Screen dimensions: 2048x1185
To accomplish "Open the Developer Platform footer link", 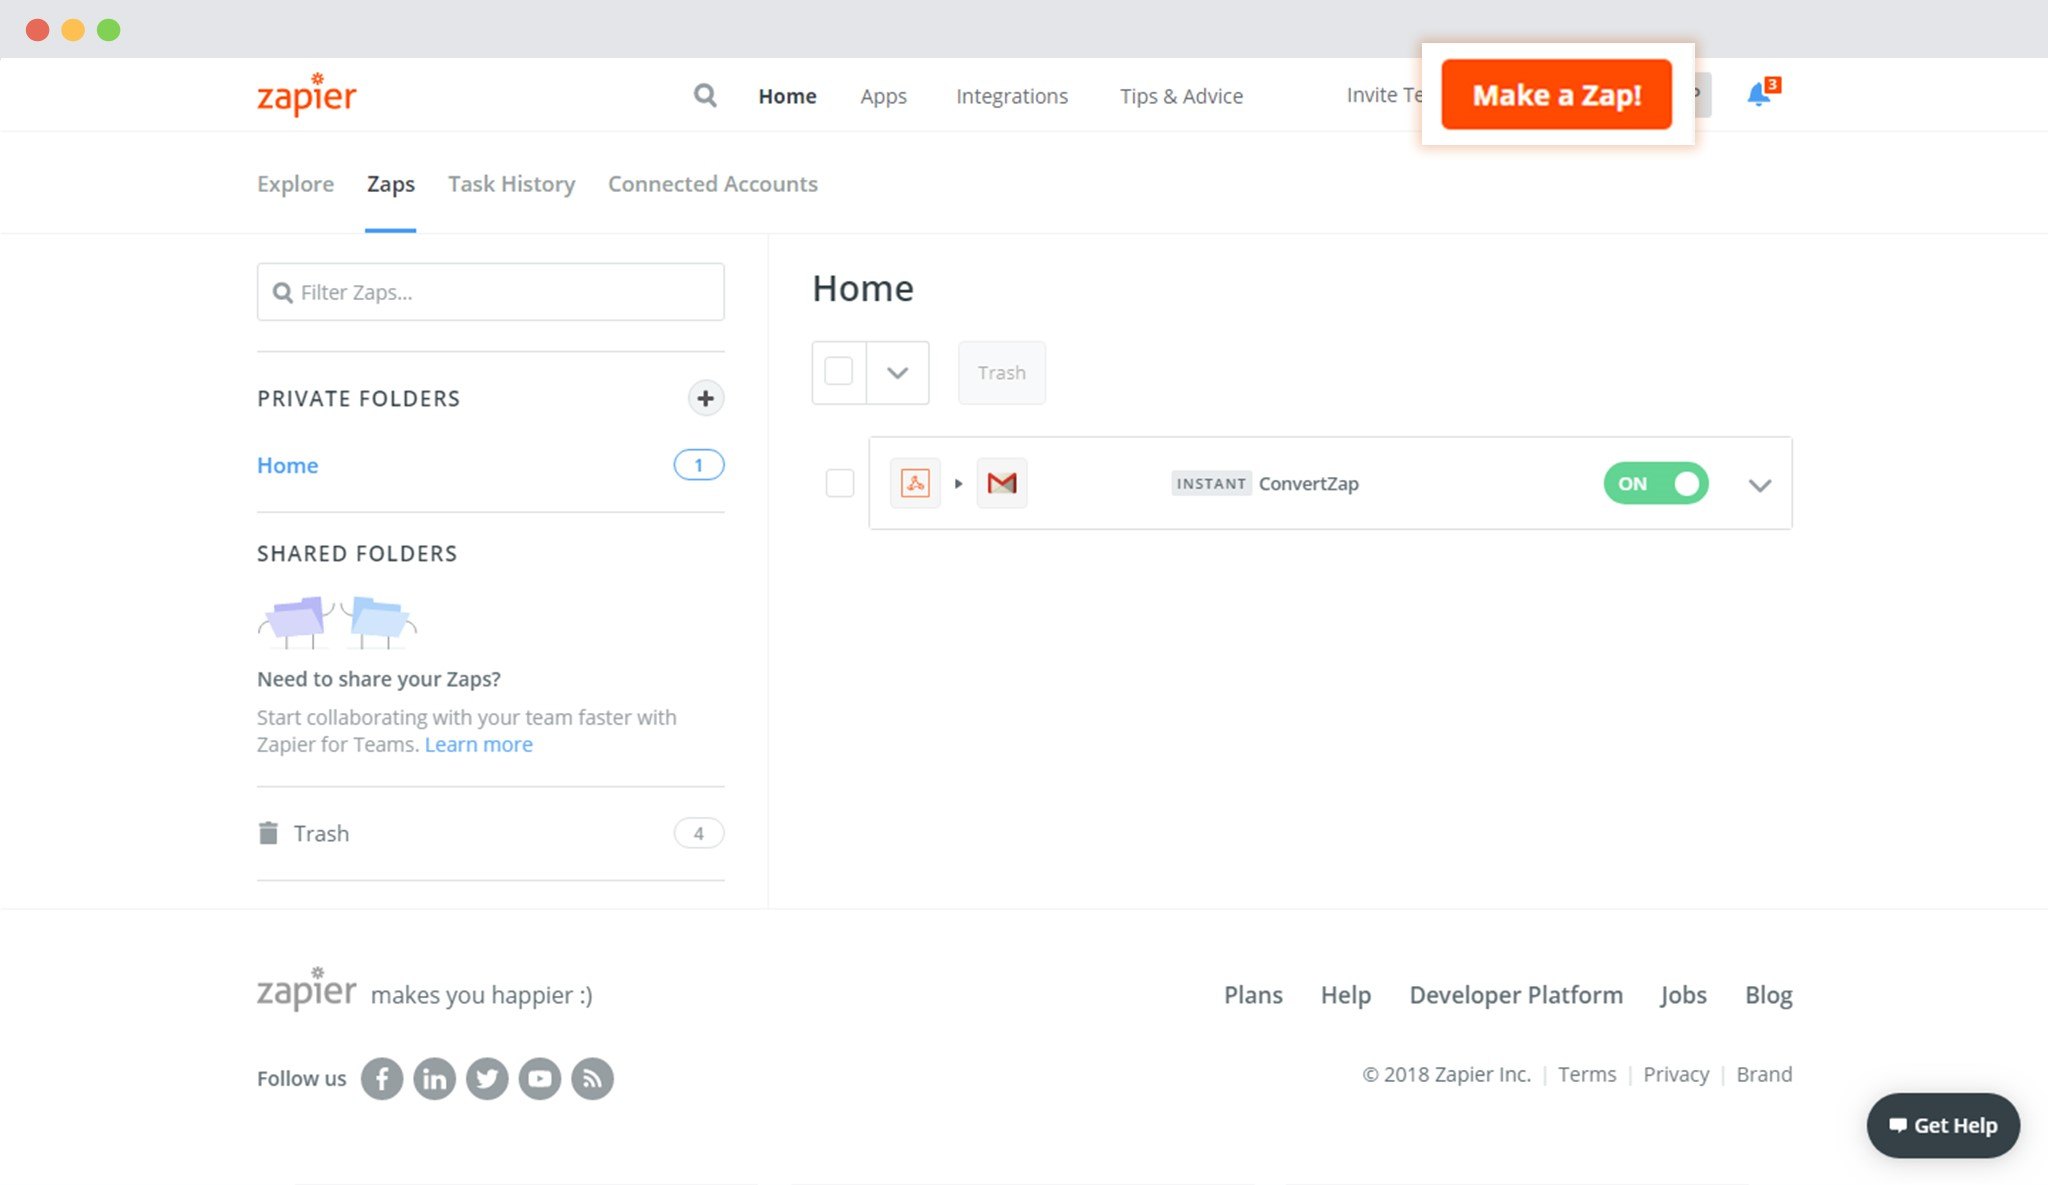I will (x=1516, y=995).
